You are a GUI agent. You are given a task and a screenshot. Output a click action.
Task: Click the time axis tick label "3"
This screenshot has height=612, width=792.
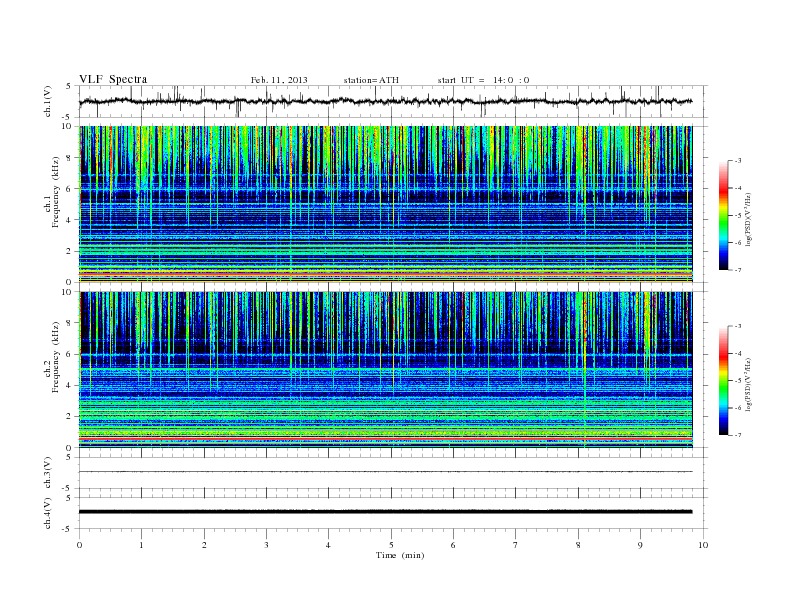pyautogui.click(x=266, y=545)
